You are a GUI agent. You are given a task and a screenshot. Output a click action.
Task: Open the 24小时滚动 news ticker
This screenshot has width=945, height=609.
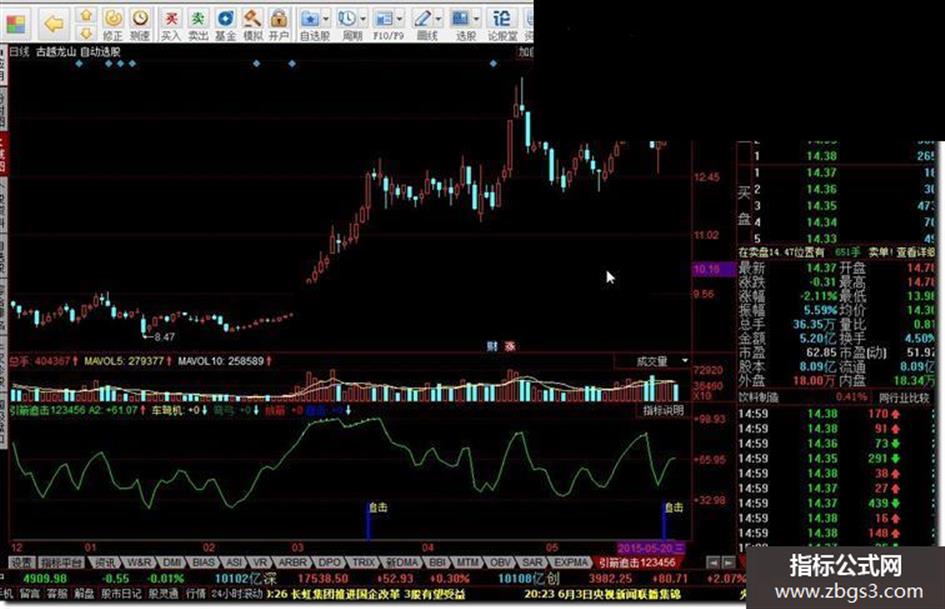[237, 594]
